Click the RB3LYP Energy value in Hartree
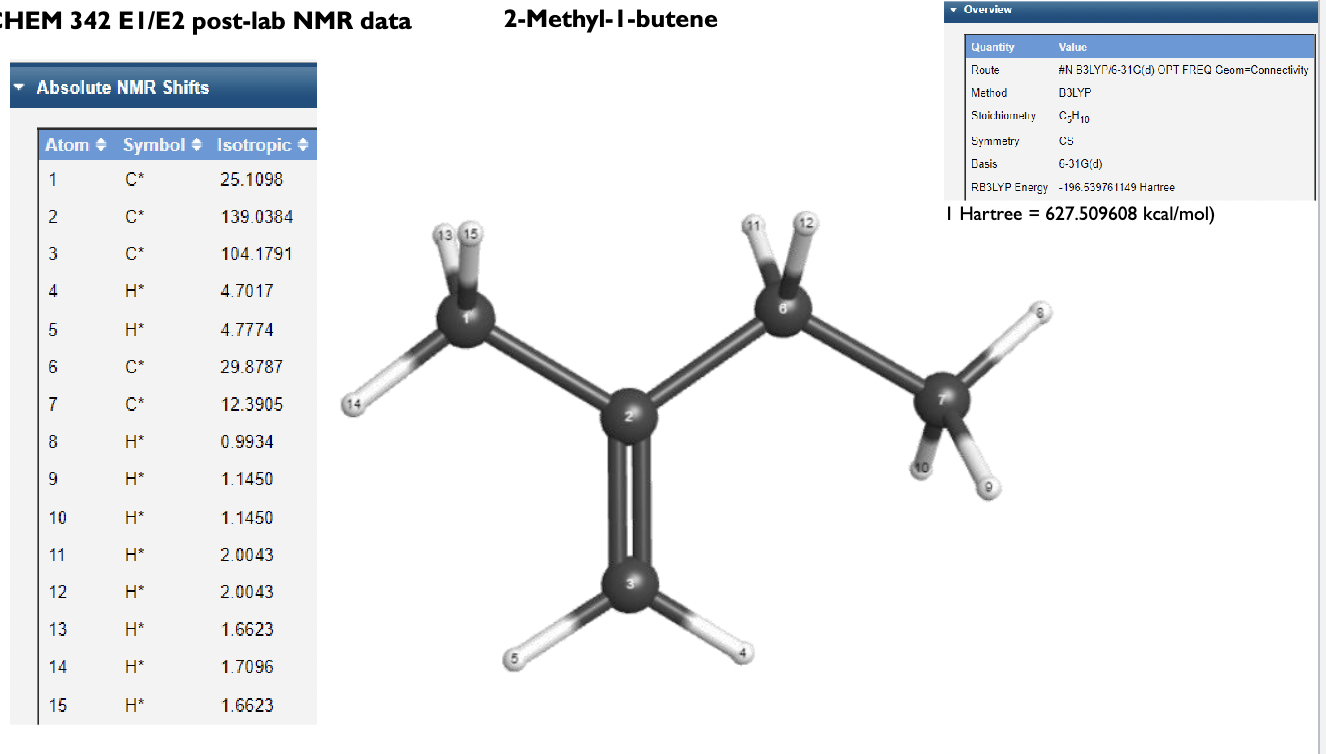The width and height of the screenshot is (1326, 754). click(1116, 187)
